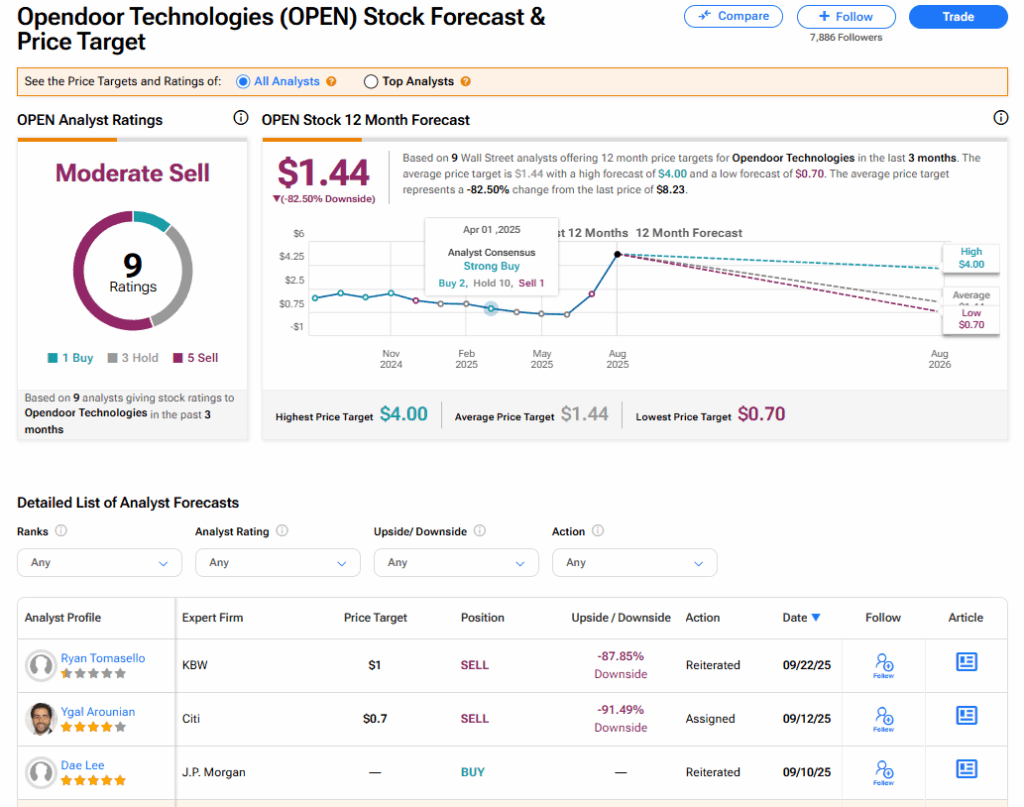Select the Top Analysts radio option
Viewport: 1024px width, 807px height.
tap(371, 82)
